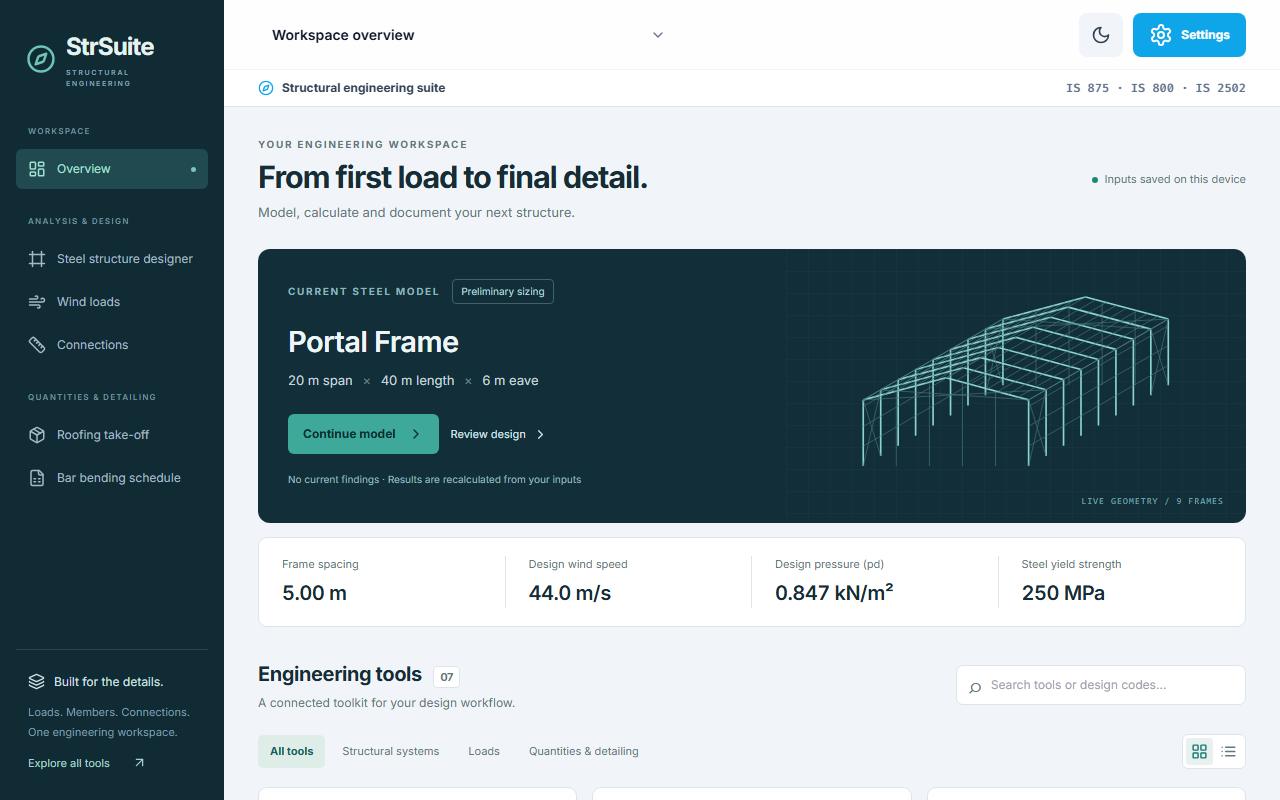The width and height of the screenshot is (1280, 800).
Task: Click the arrow icon next to Explore all tools
Action: pyautogui.click(x=139, y=763)
